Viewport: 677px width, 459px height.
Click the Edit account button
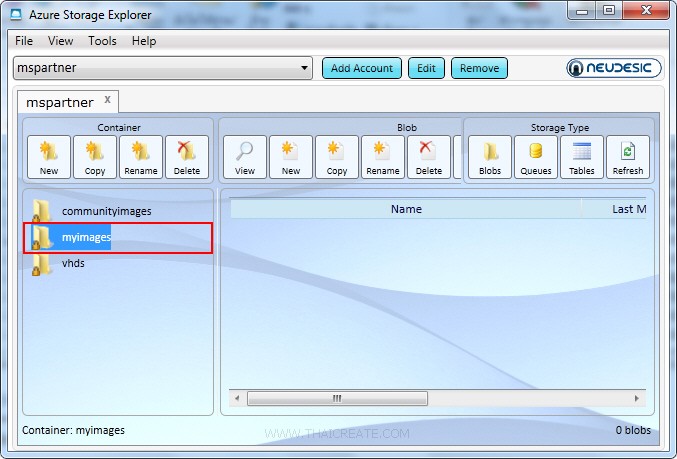pos(426,68)
